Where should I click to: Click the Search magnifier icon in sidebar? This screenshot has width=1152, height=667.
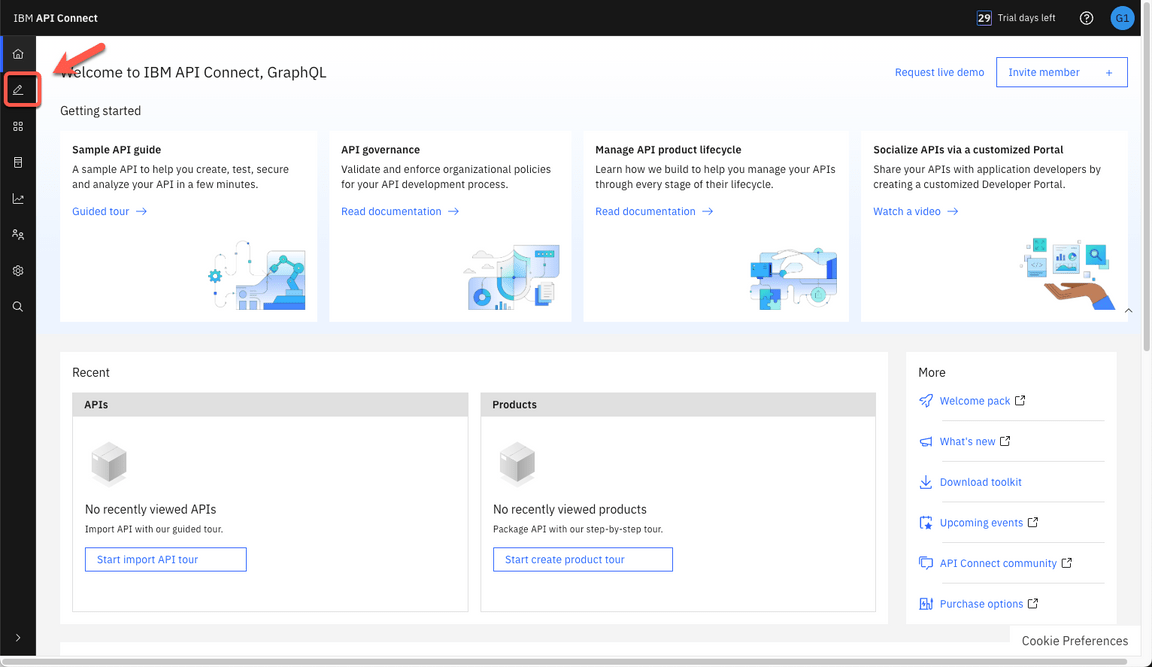pyautogui.click(x=18, y=306)
